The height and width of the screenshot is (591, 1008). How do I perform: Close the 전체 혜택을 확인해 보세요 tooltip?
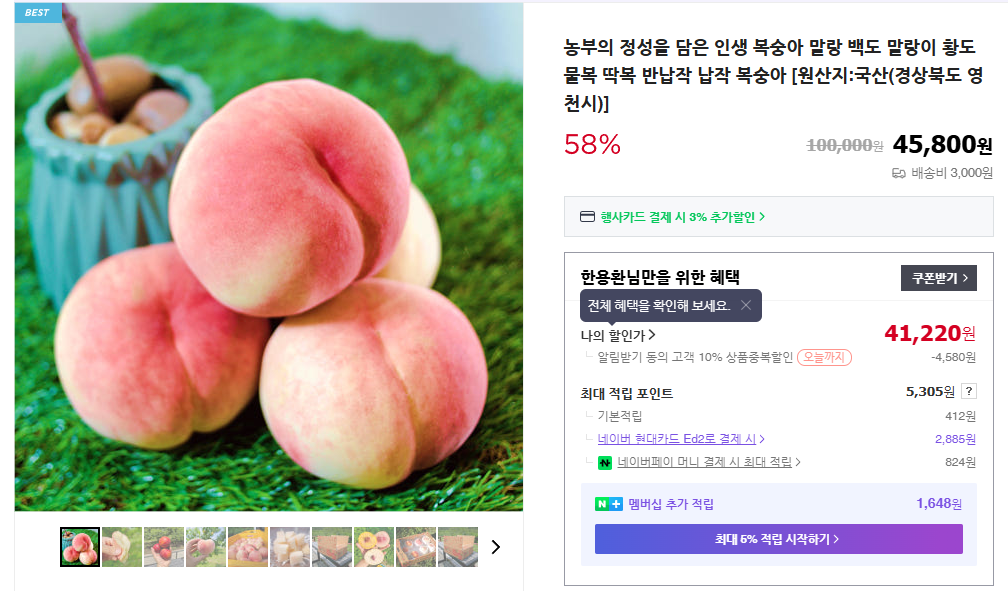746,305
